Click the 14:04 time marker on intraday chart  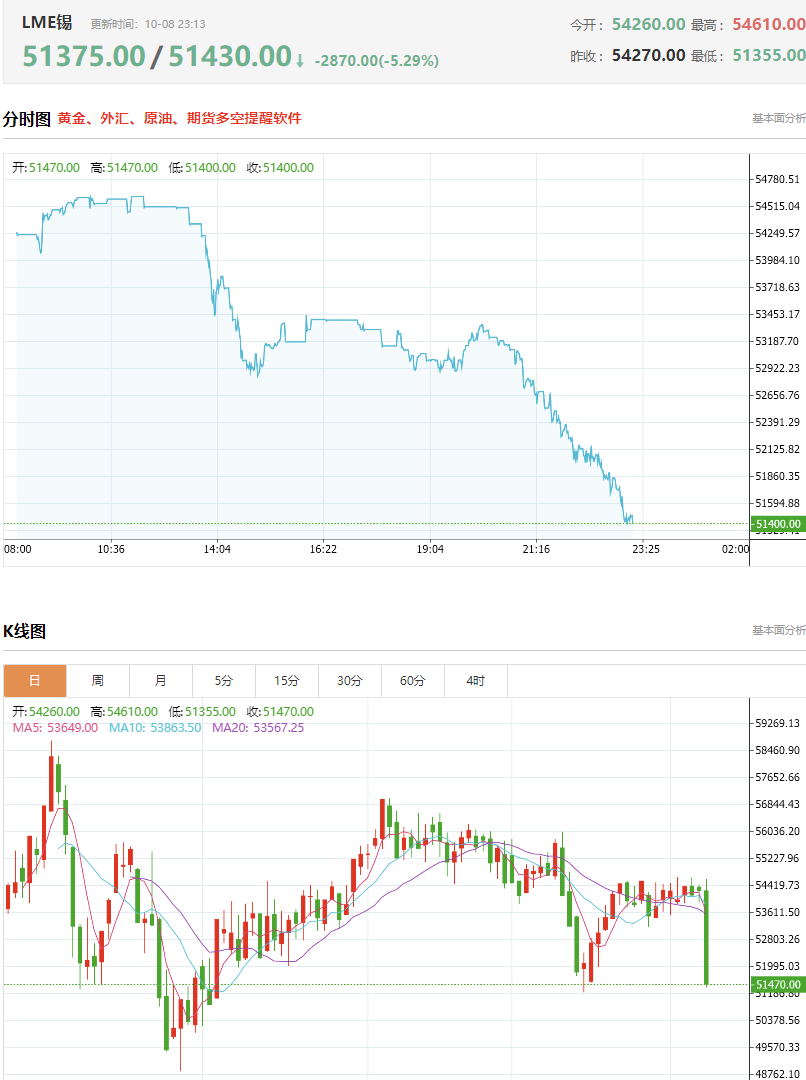(217, 549)
